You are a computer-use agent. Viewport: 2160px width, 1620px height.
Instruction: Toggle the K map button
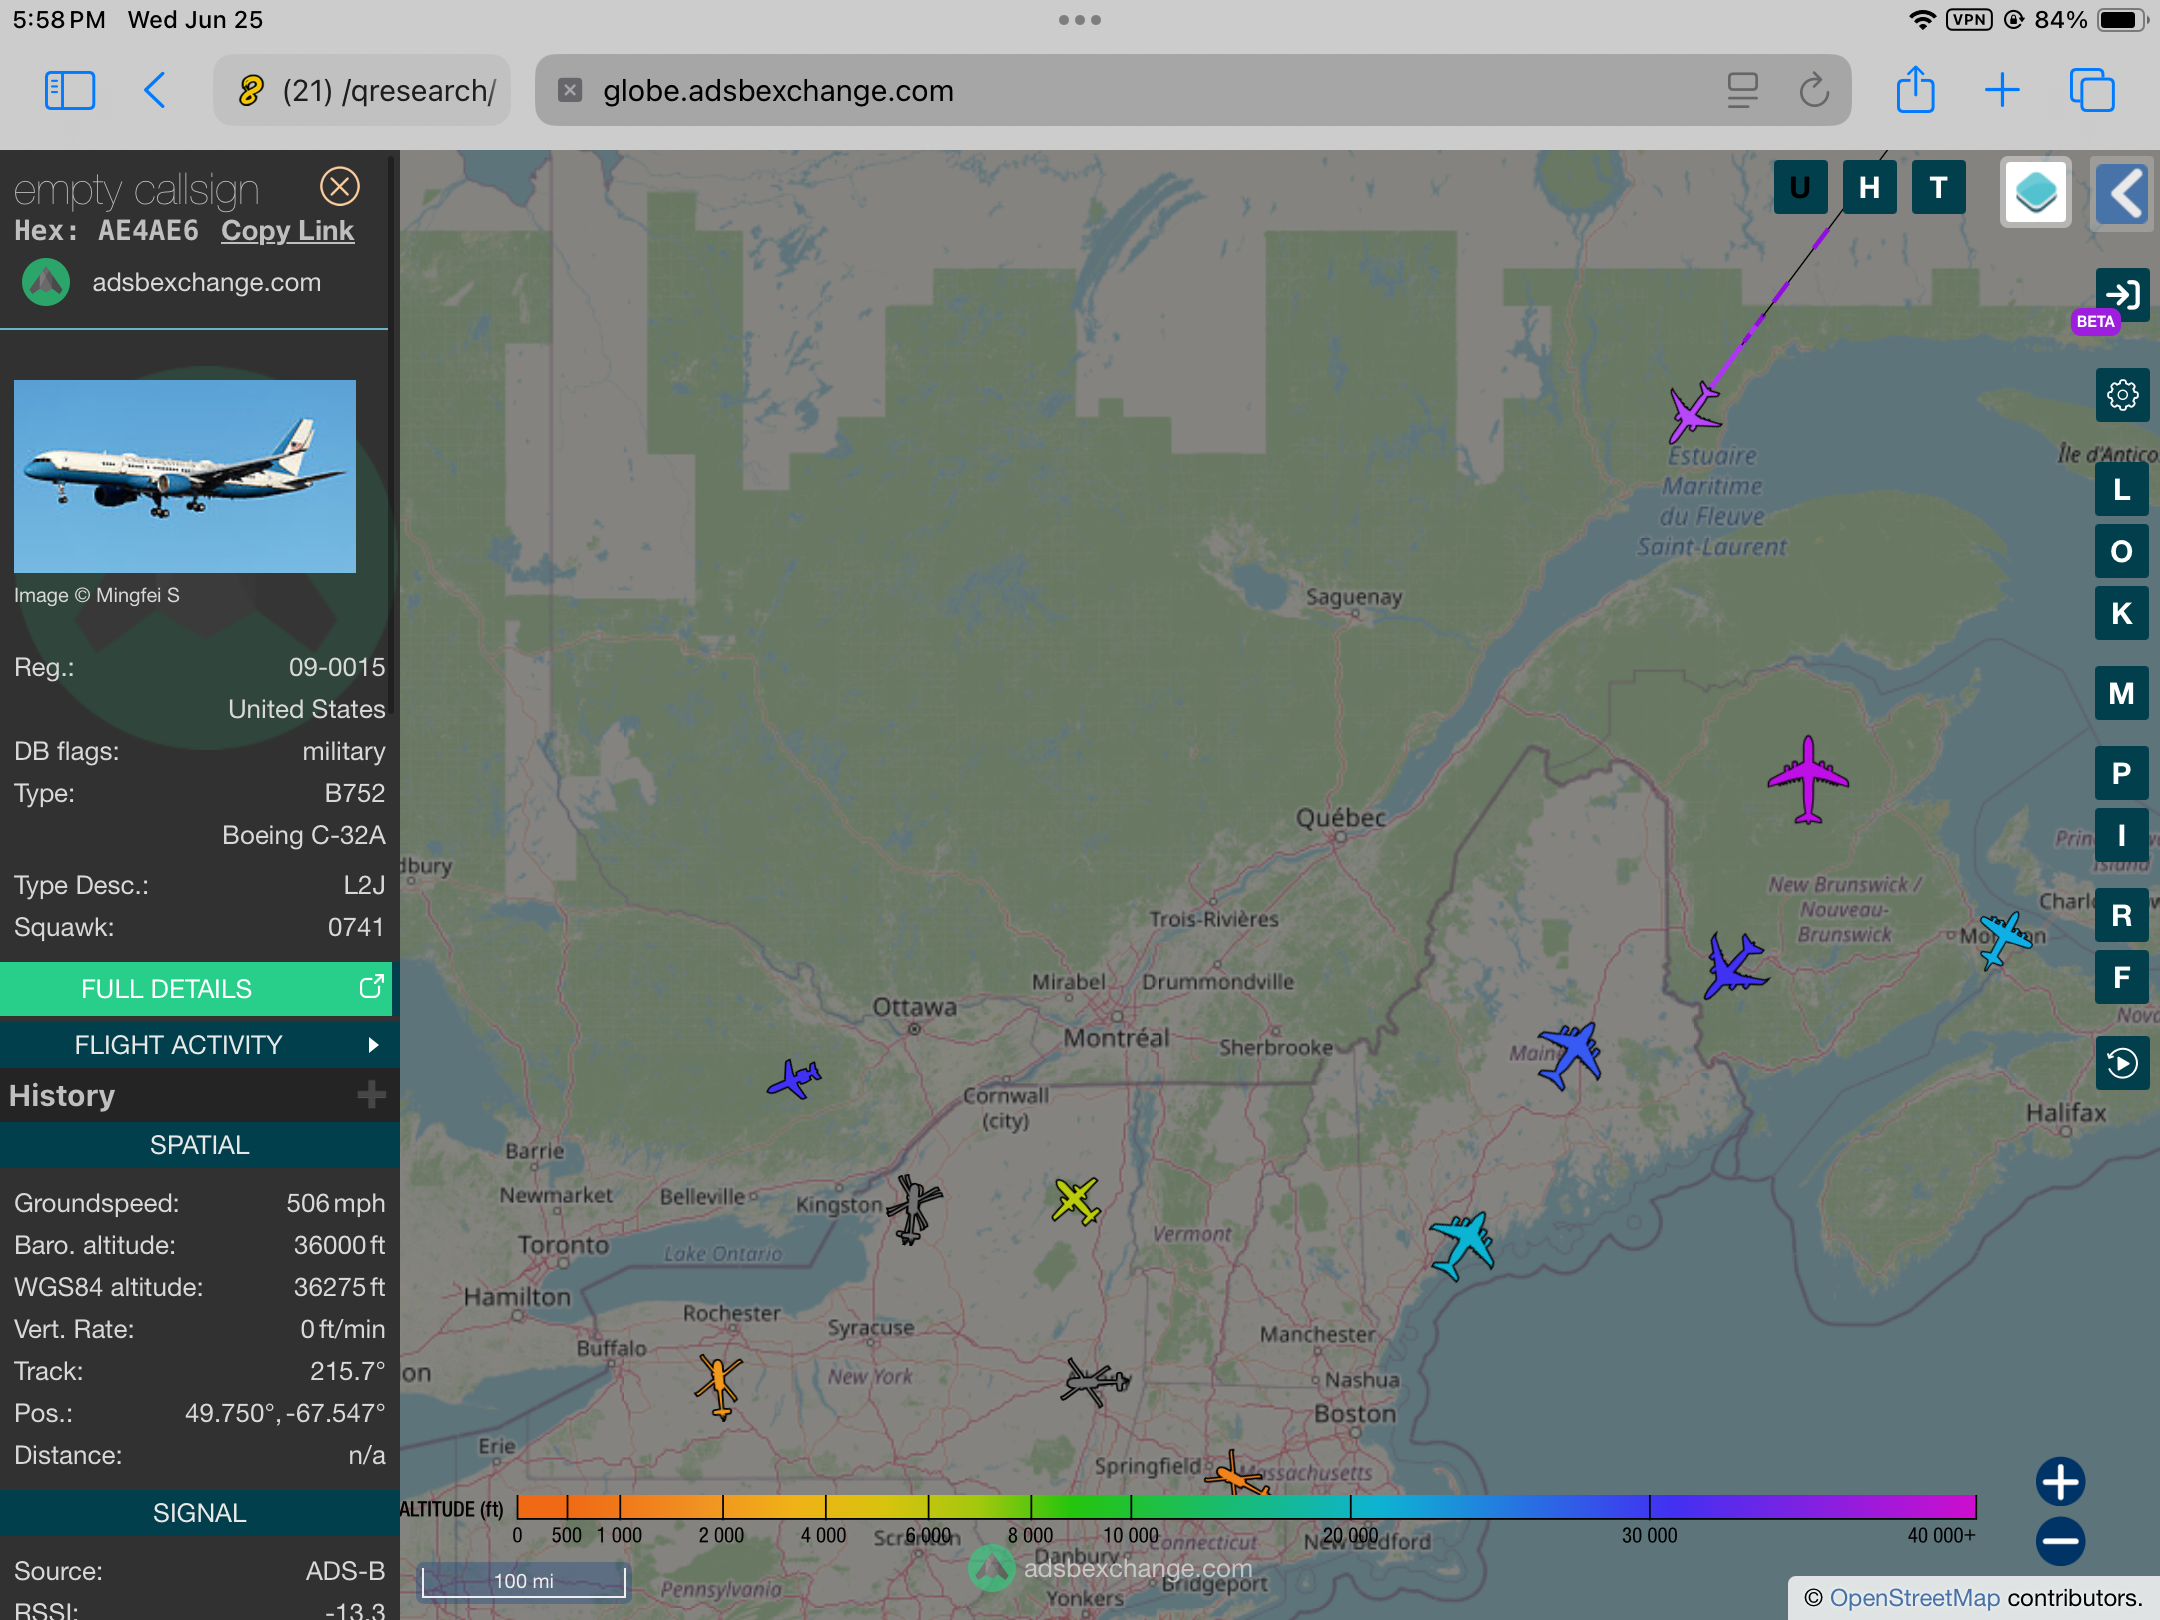[x=2122, y=613]
